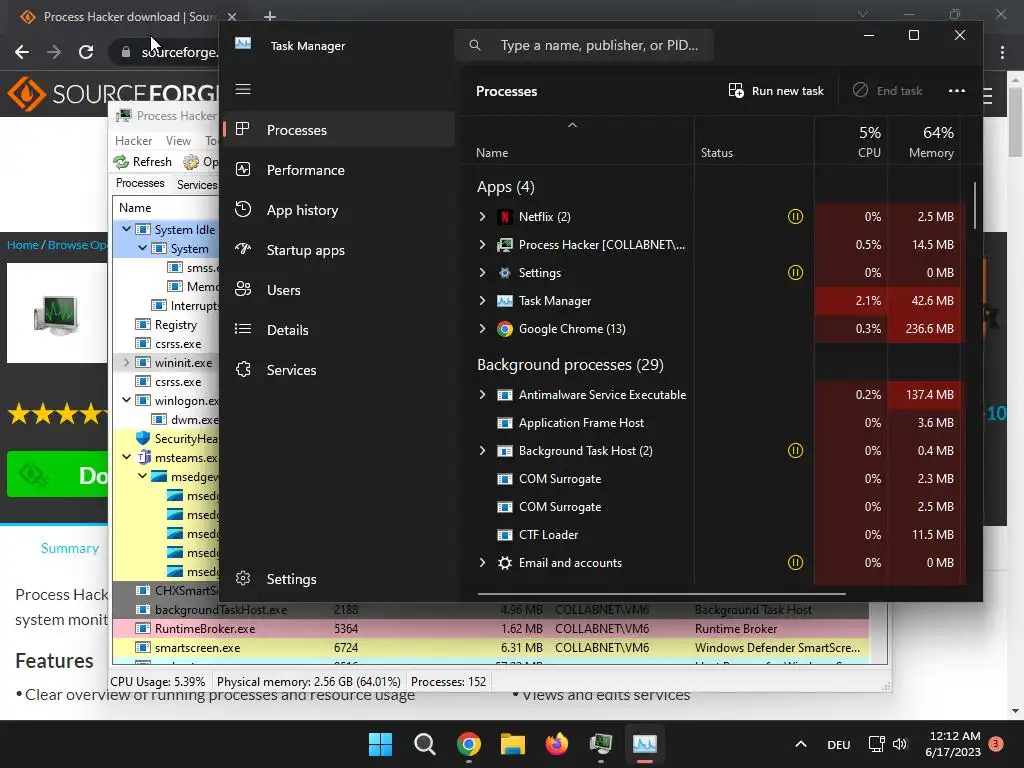
Task: Select smartscreen.exe row in Process Hacker
Action: pos(490,647)
